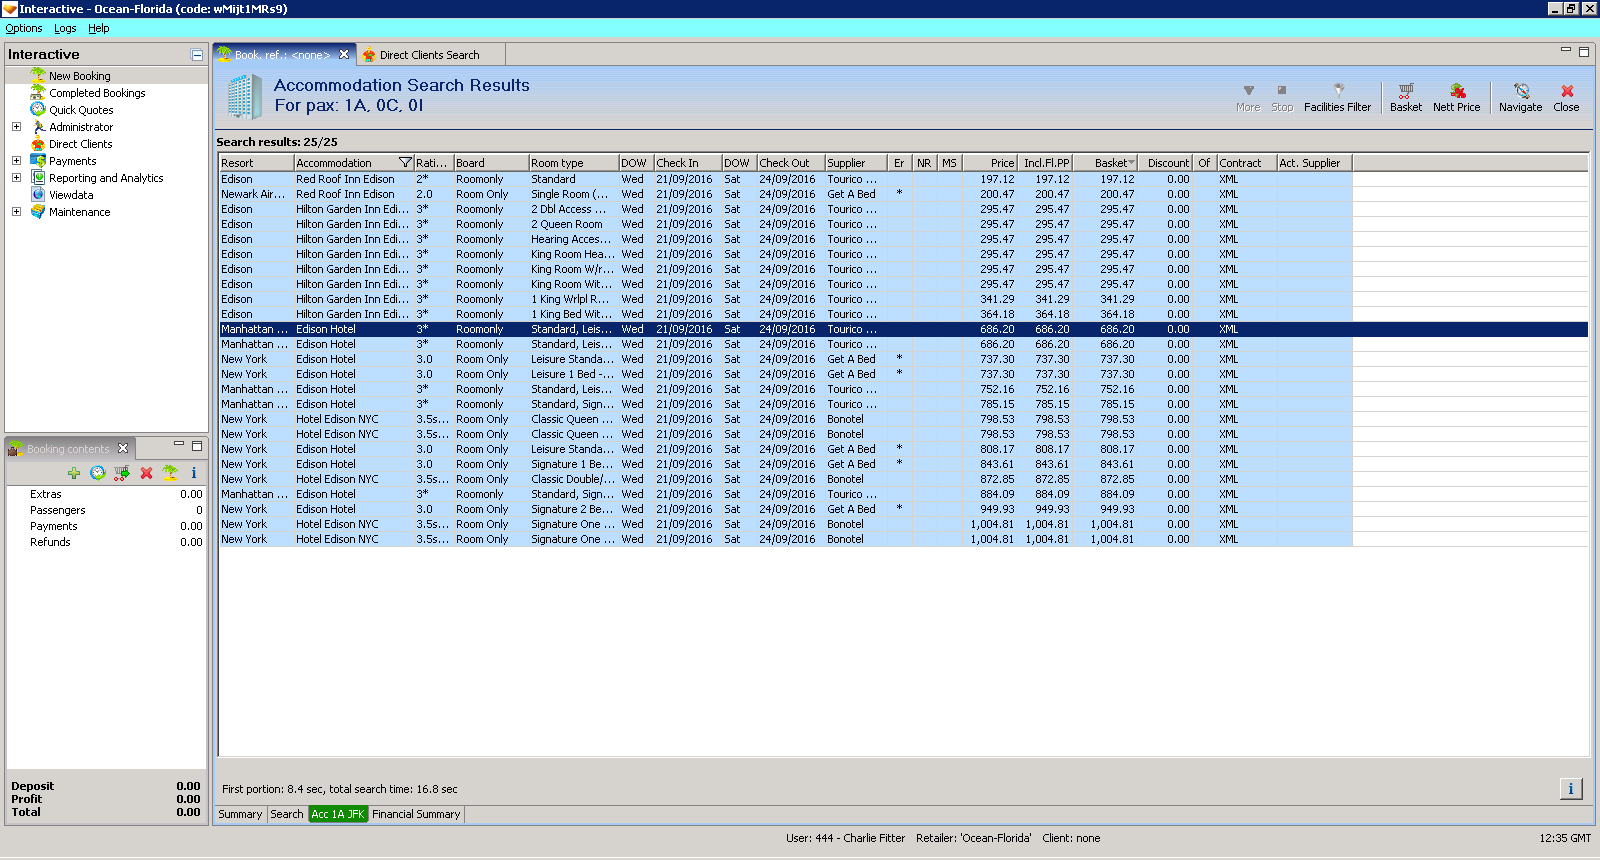The height and width of the screenshot is (860, 1600).
Task: Open New Booking in the Interactive tree
Action: click(x=79, y=76)
